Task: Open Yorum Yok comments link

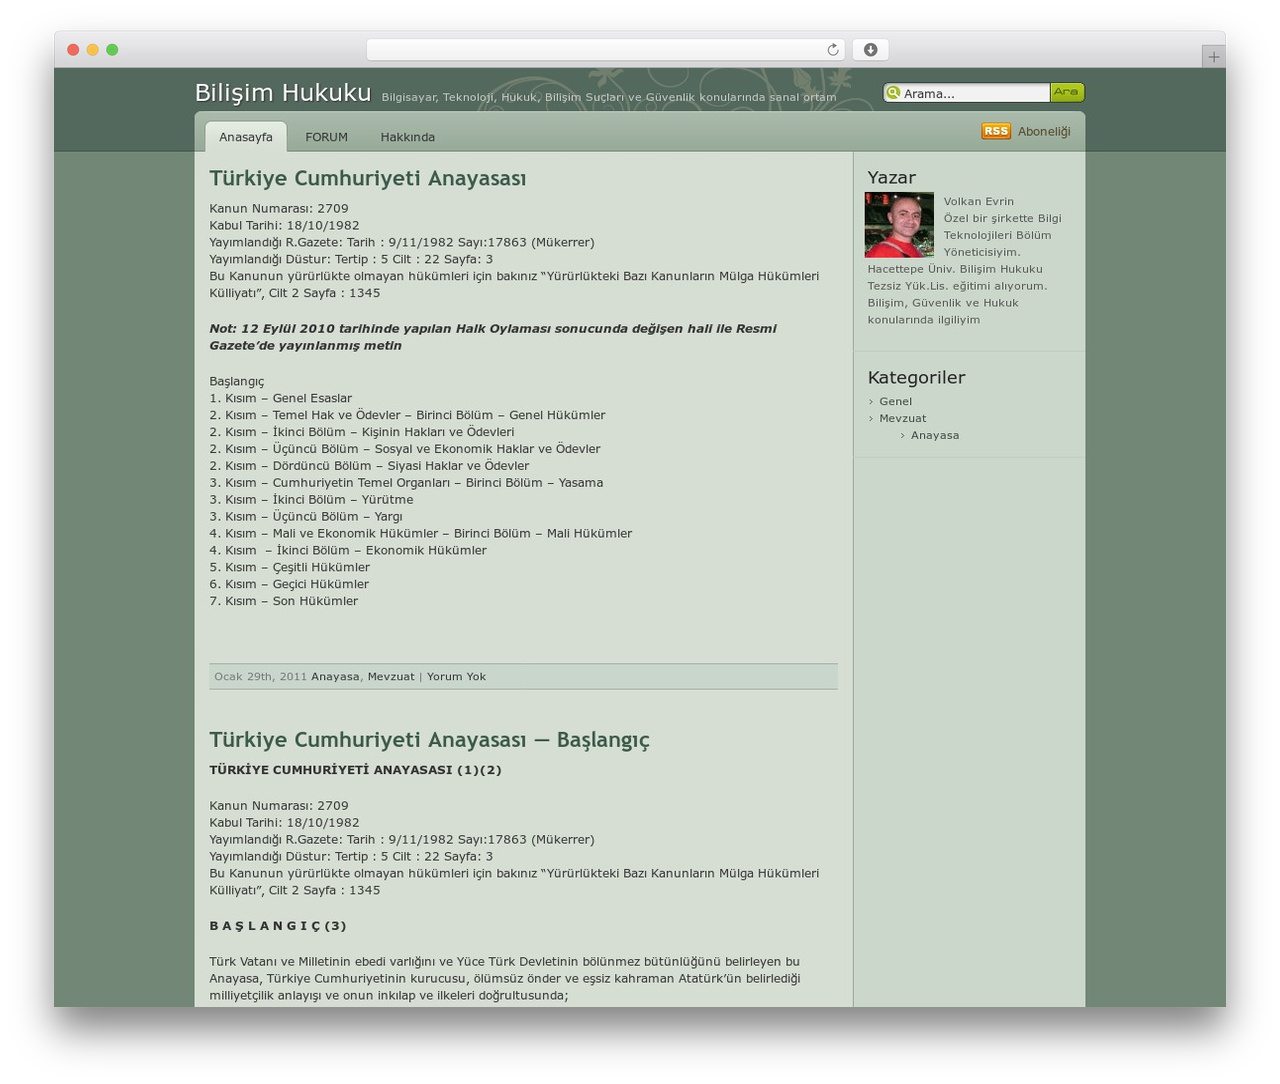Action: tap(456, 677)
